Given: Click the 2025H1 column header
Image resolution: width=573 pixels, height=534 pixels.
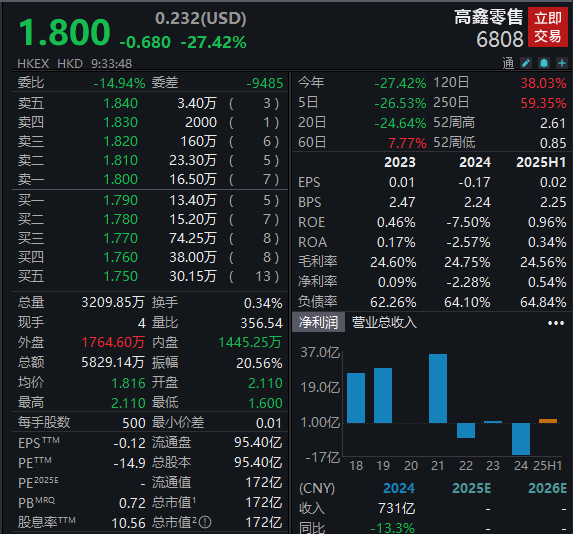Looking at the screenshot, I should click(541, 162).
